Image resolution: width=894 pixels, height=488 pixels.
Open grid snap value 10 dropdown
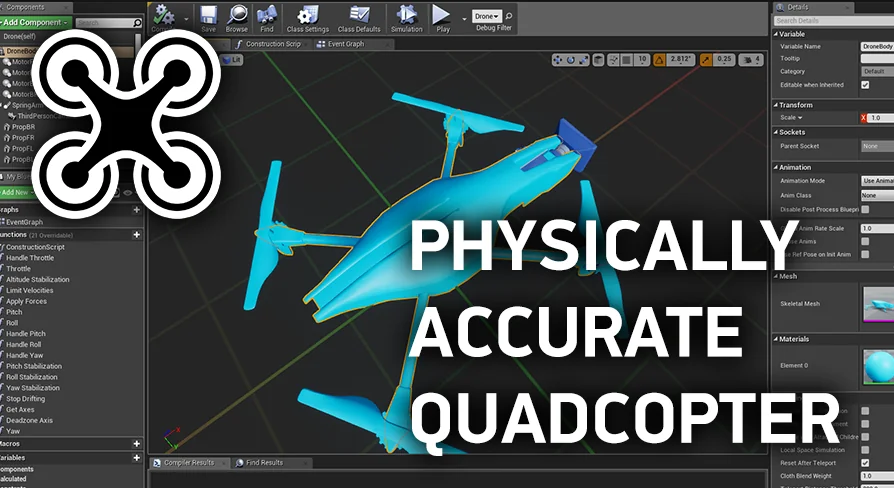coord(643,59)
